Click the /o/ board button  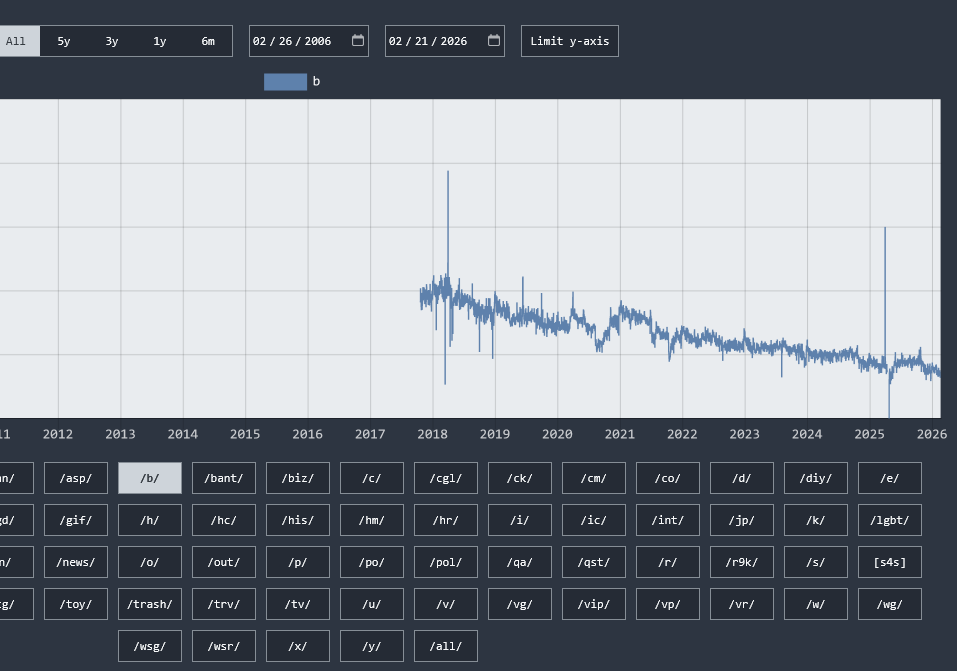[150, 562]
